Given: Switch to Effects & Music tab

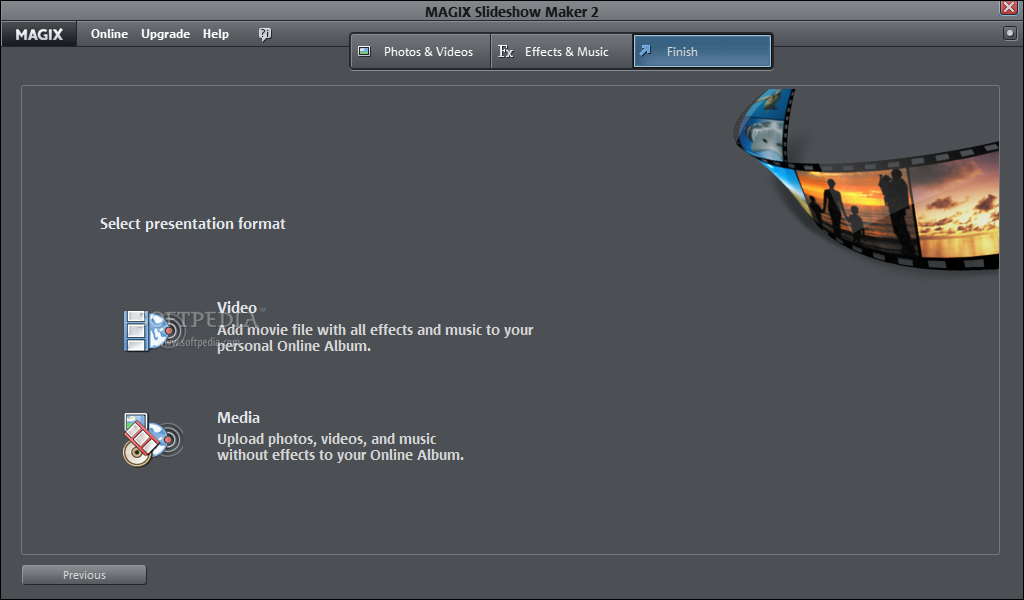Looking at the screenshot, I should [x=562, y=52].
